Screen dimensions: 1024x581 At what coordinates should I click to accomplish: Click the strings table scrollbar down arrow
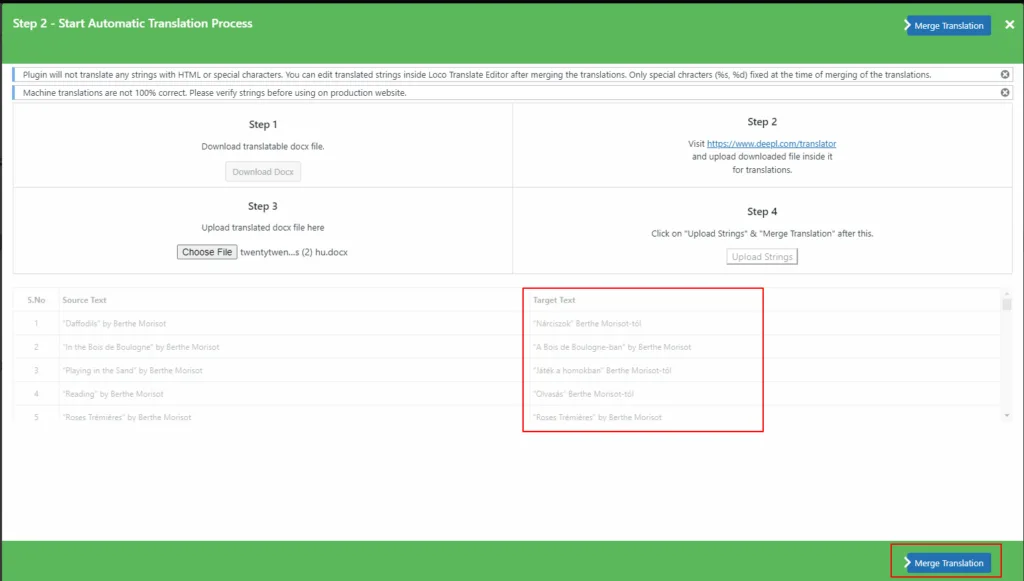[x=1007, y=415]
